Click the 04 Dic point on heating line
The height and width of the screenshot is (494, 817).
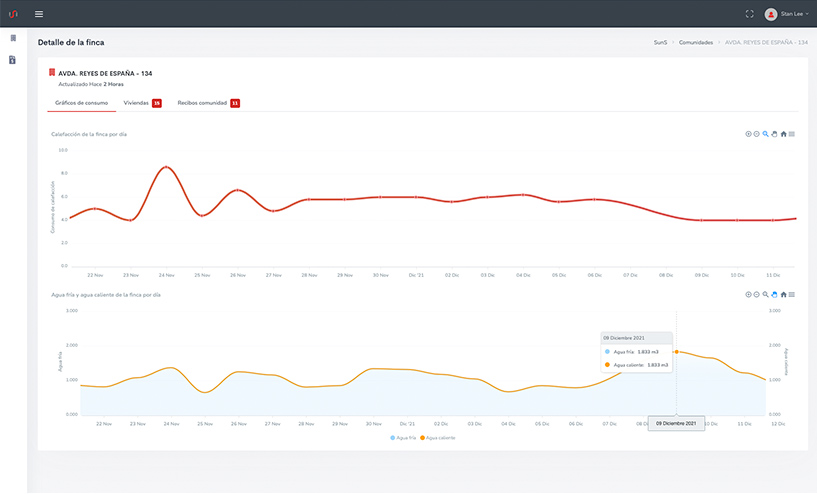pos(523,194)
